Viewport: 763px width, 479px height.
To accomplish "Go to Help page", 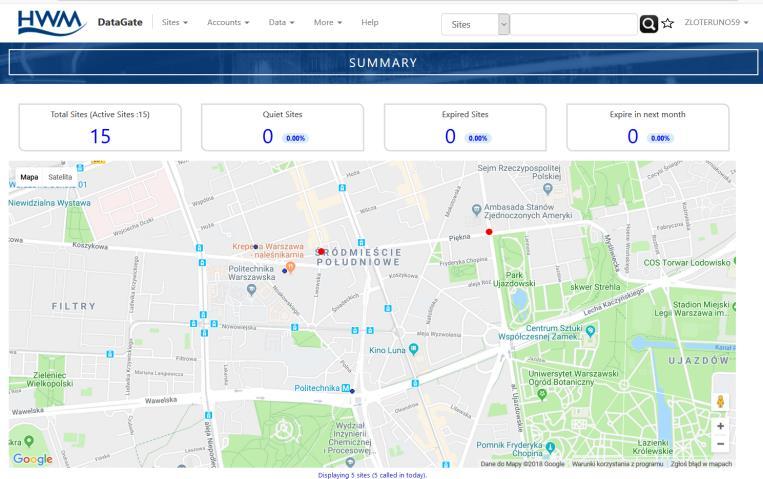I will tap(369, 22).
